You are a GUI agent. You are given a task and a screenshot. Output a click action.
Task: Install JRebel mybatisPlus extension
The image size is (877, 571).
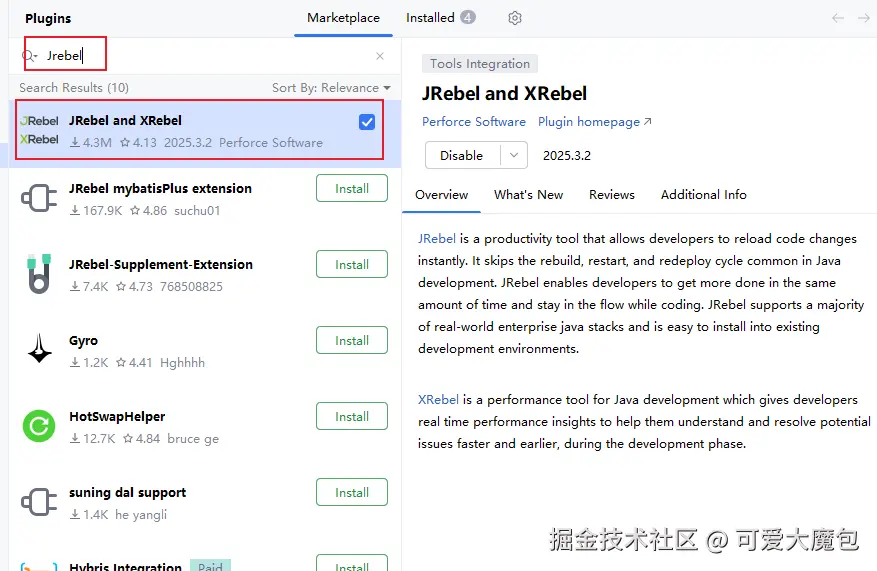pos(352,188)
